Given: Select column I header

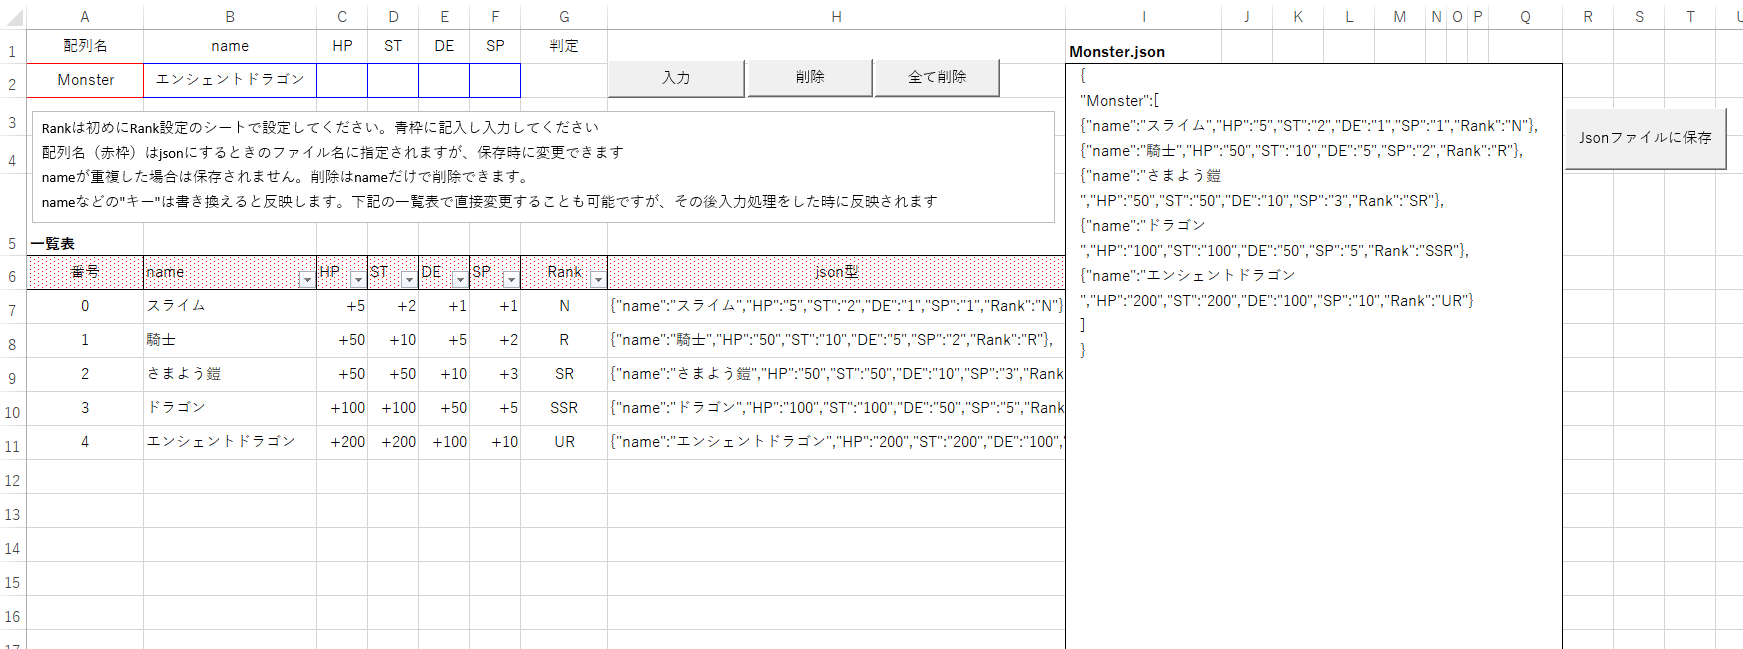Looking at the screenshot, I should coord(1144,17).
